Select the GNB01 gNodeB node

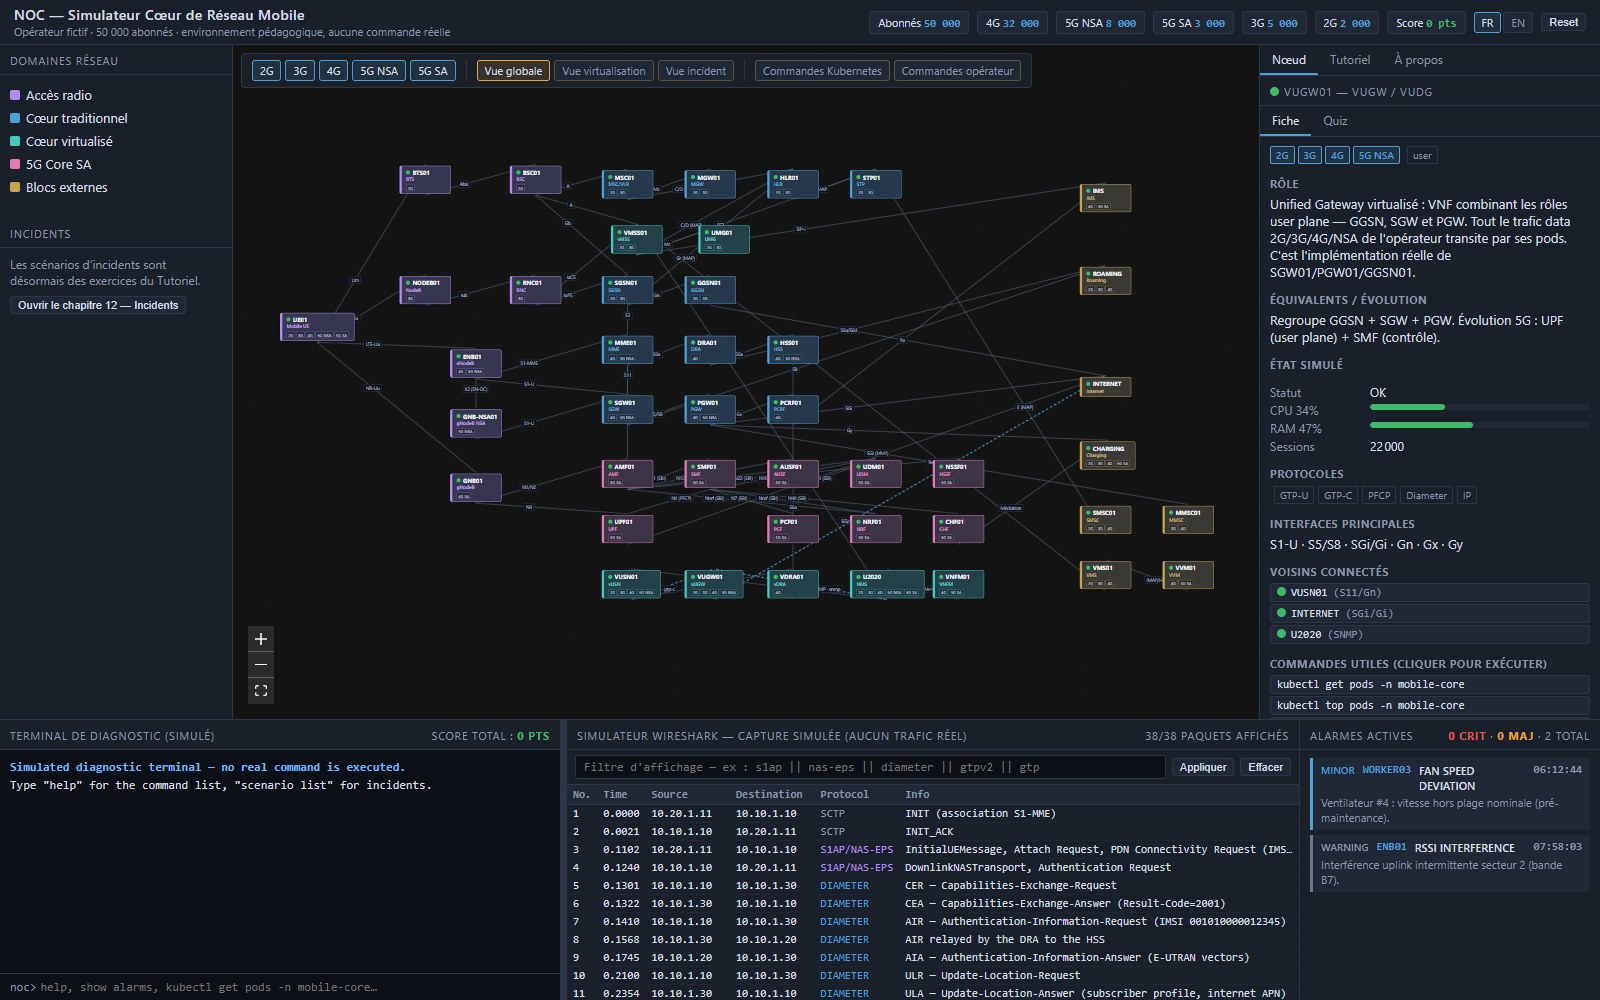[475, 488]
